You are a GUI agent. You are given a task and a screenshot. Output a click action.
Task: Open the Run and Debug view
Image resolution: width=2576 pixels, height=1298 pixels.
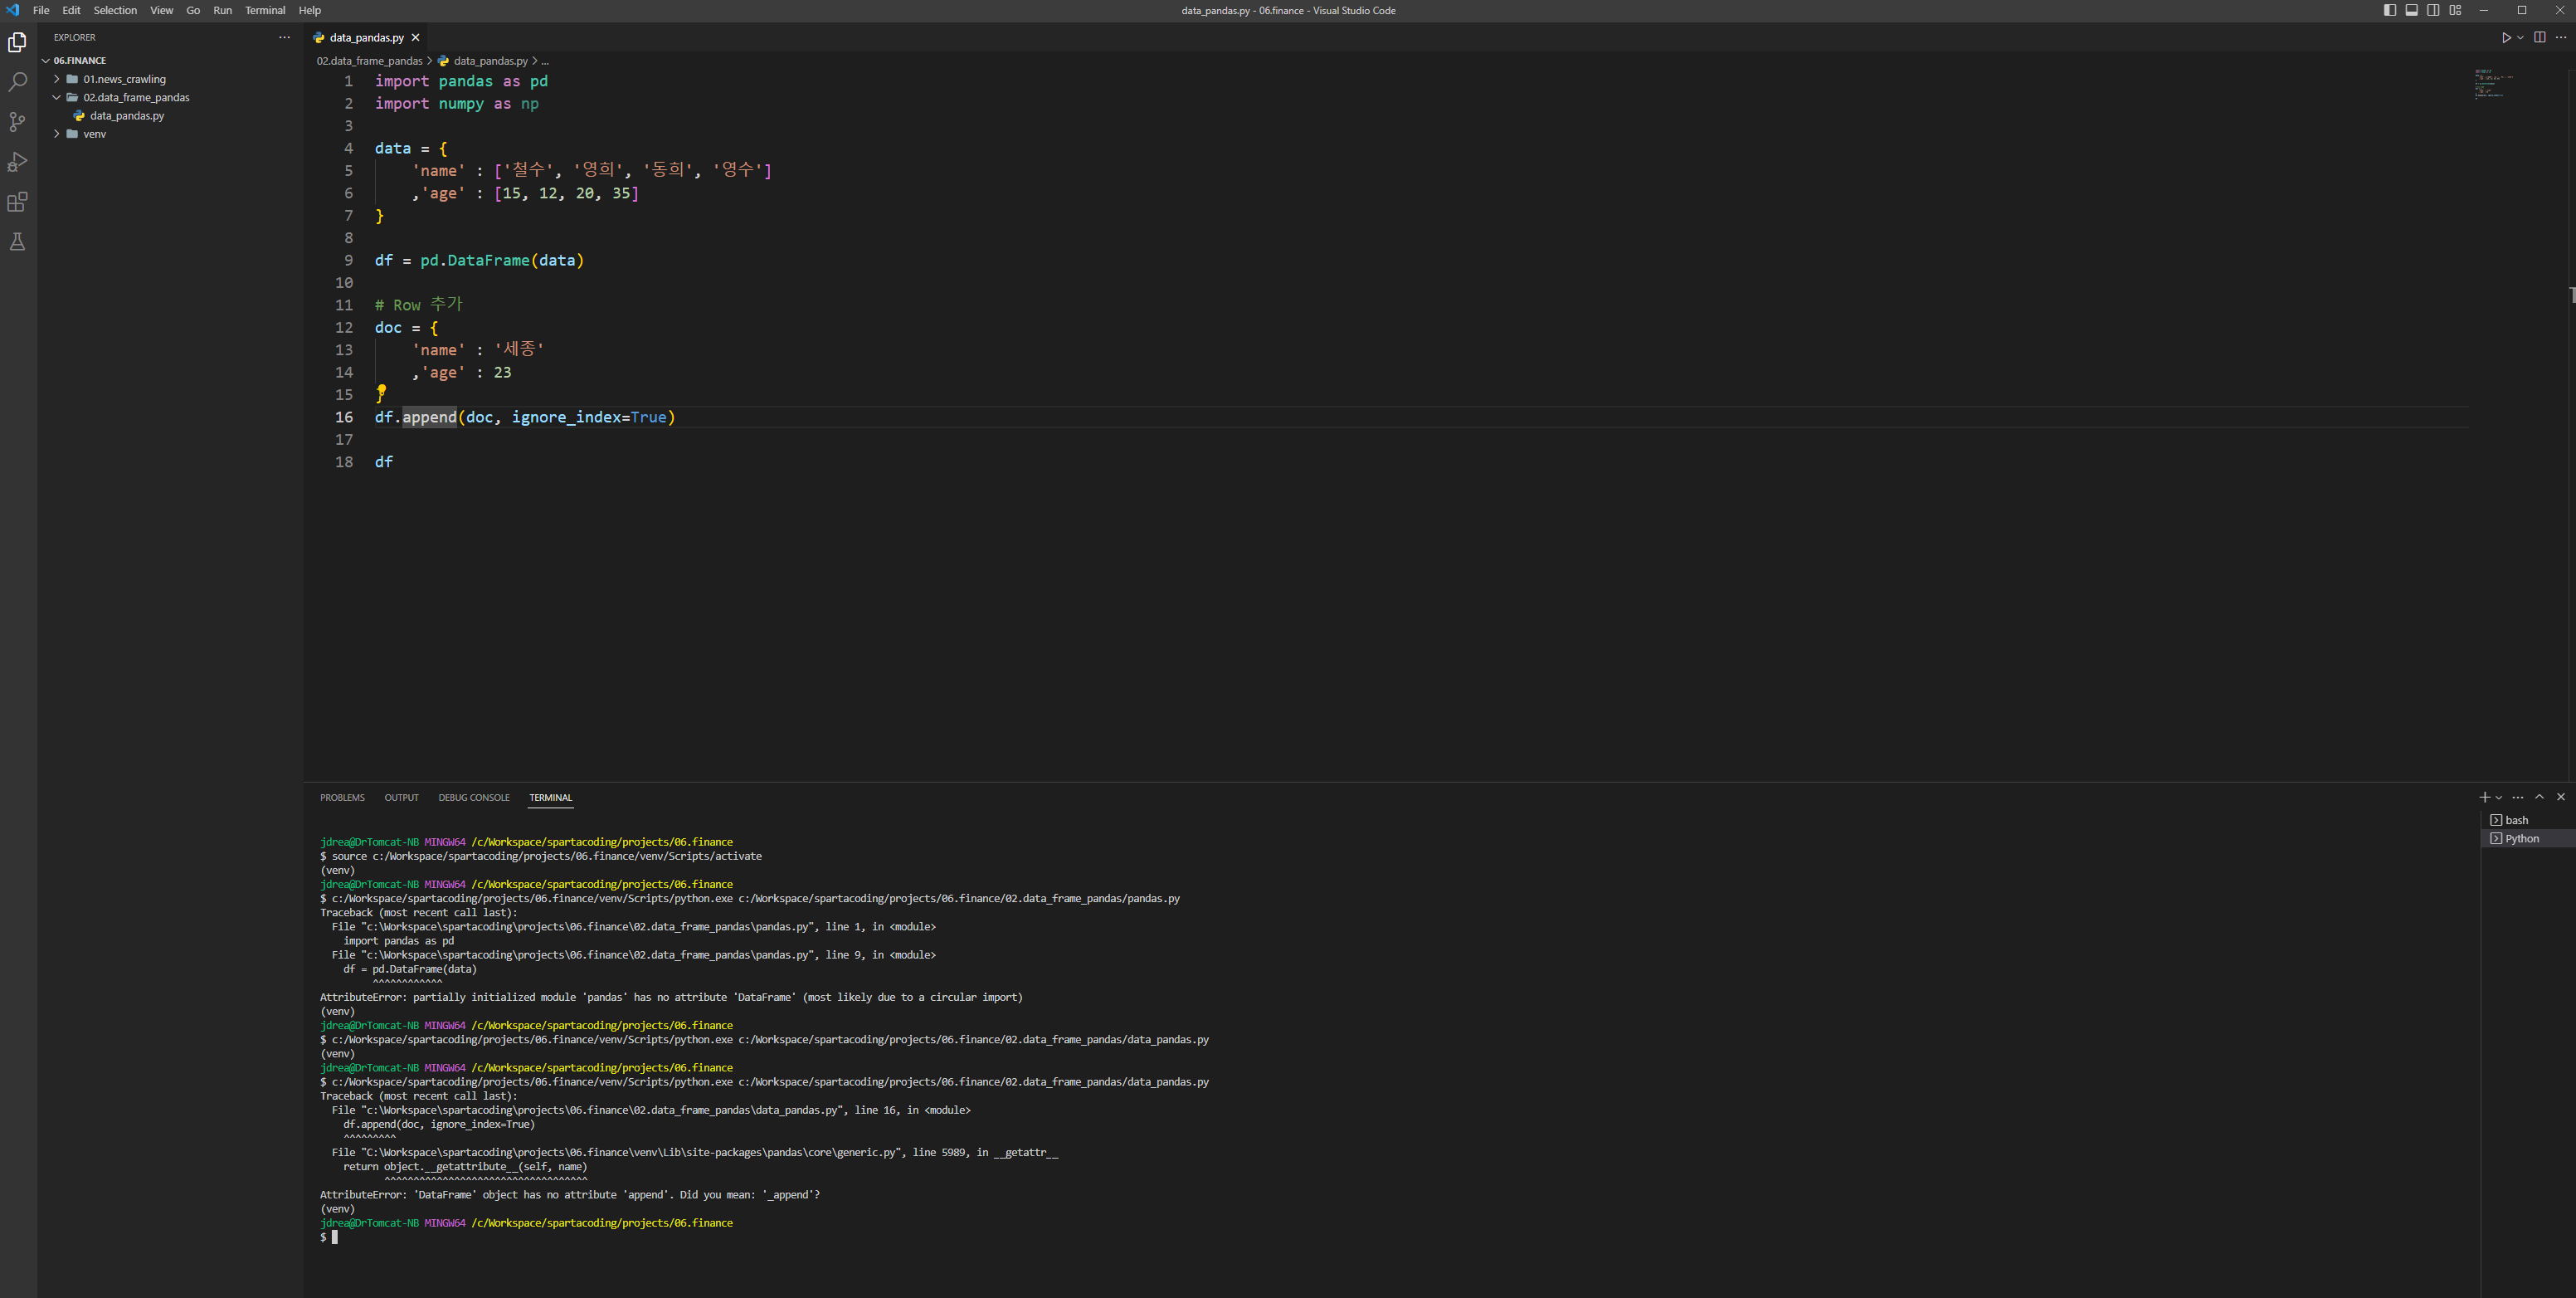(17, 162)
